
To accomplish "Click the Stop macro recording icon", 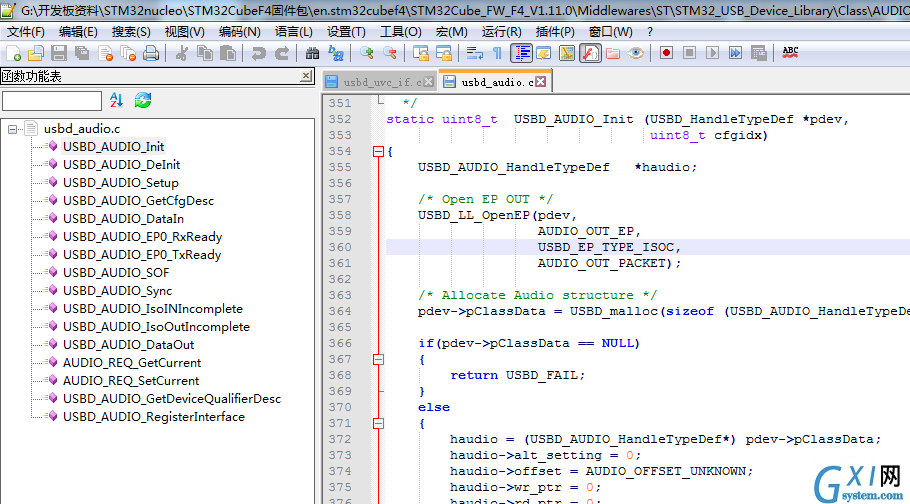I will click(x=689, y=53).
